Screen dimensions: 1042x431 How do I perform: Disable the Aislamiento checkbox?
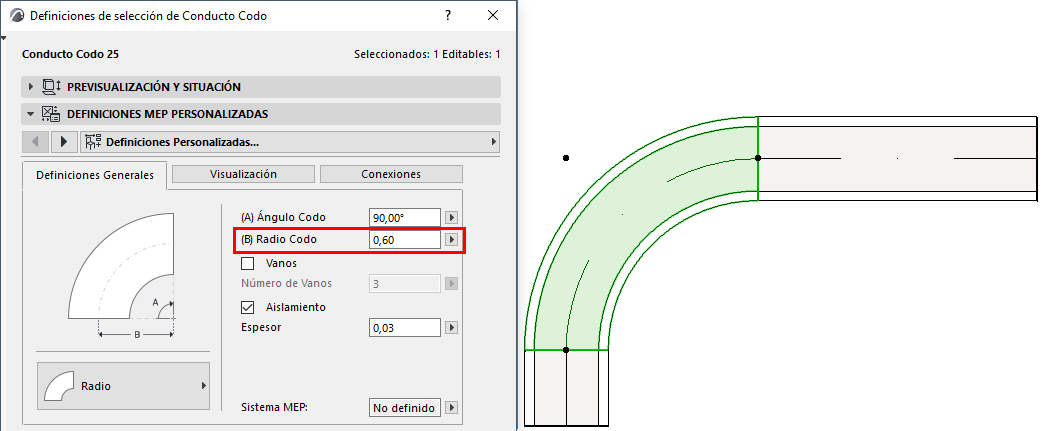(x=248, y=307)
